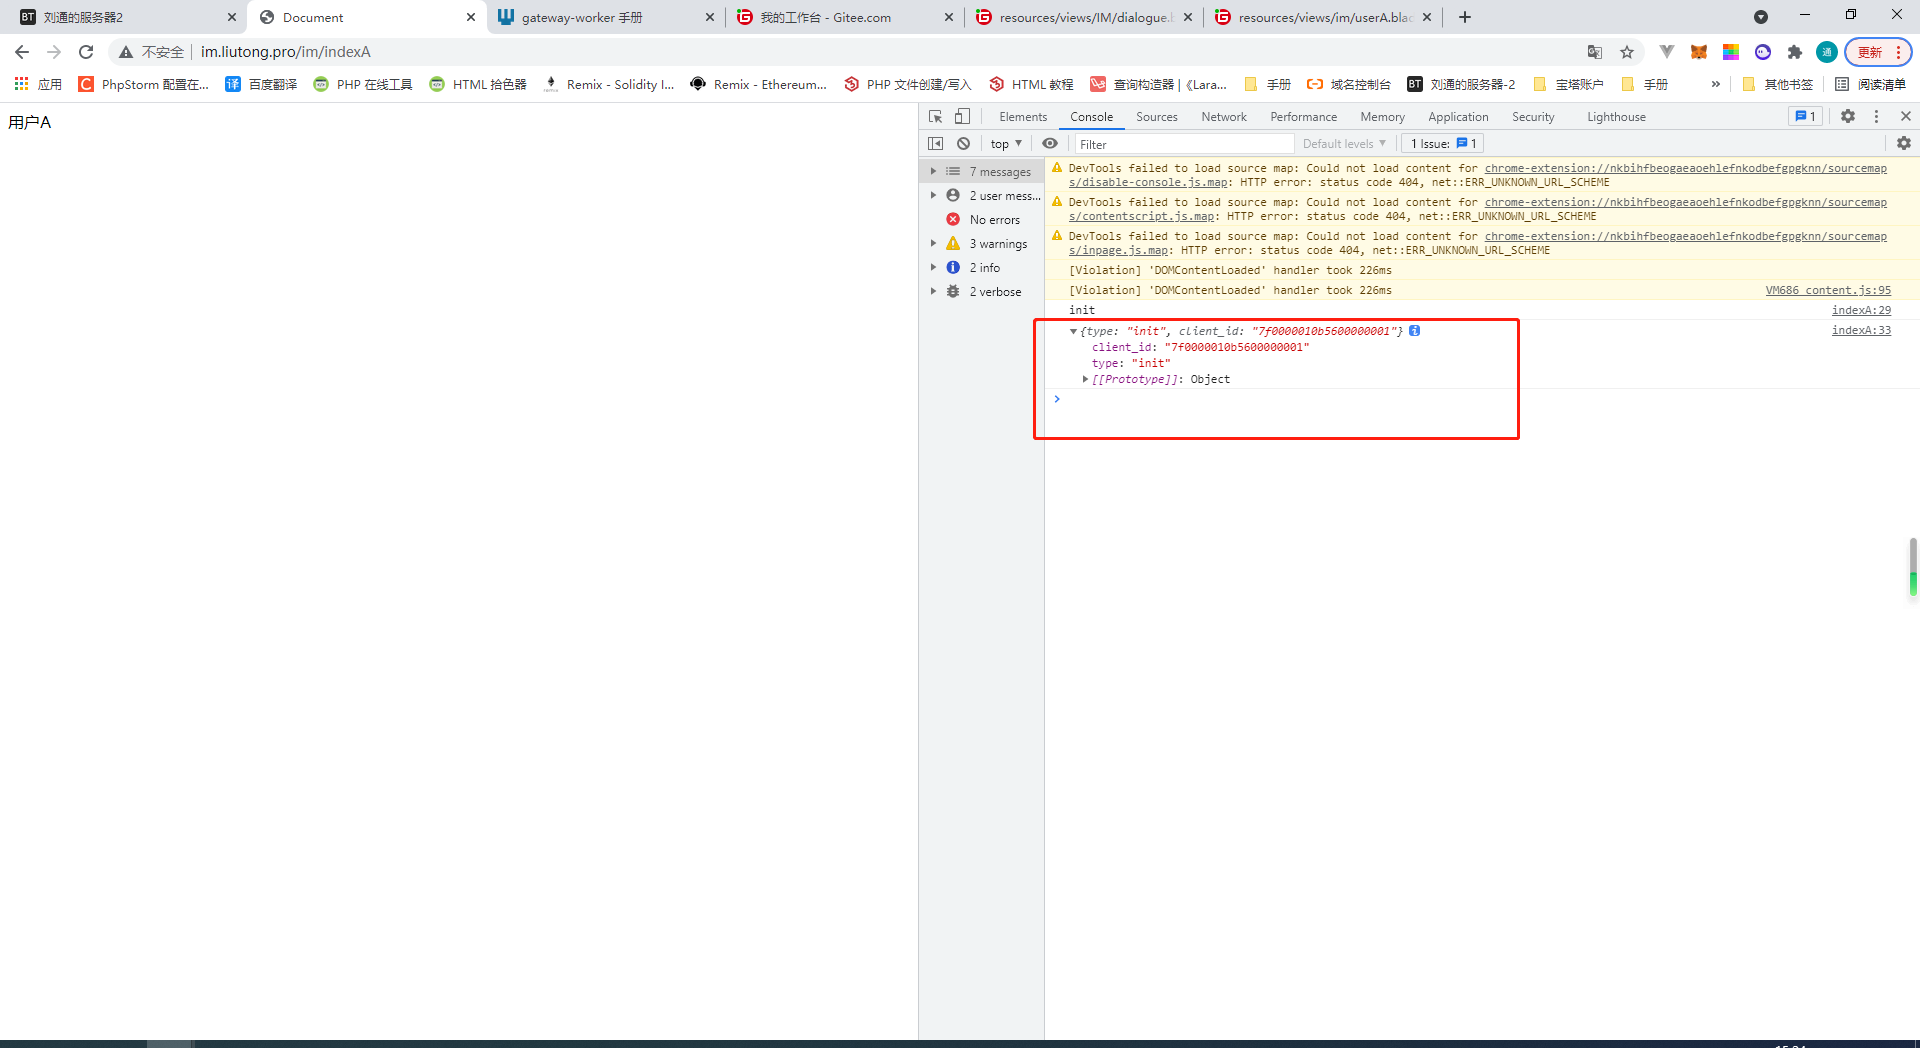Clear the console
The width and height of the screenshot is (1920, 1048).
[963, 143]
